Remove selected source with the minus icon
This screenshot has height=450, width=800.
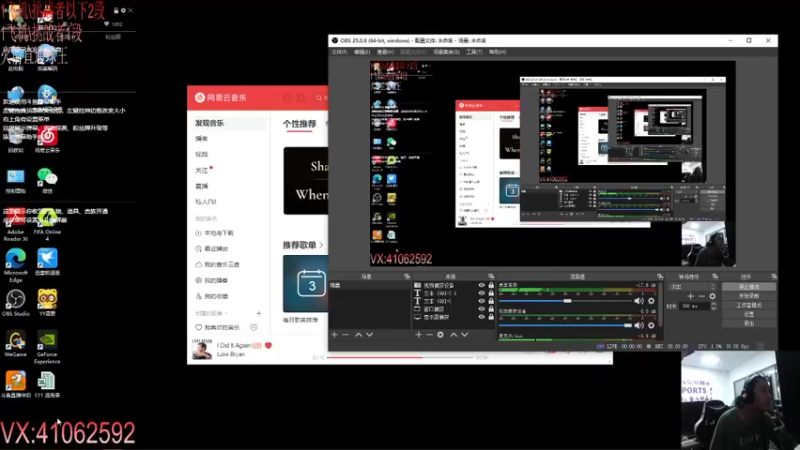tap(429, 335)
